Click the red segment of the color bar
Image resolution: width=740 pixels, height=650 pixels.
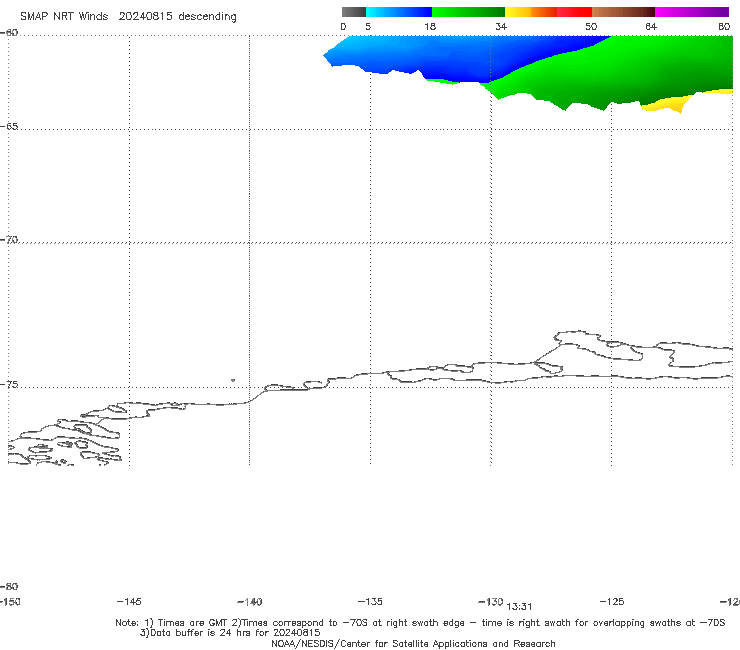(574, 12)
